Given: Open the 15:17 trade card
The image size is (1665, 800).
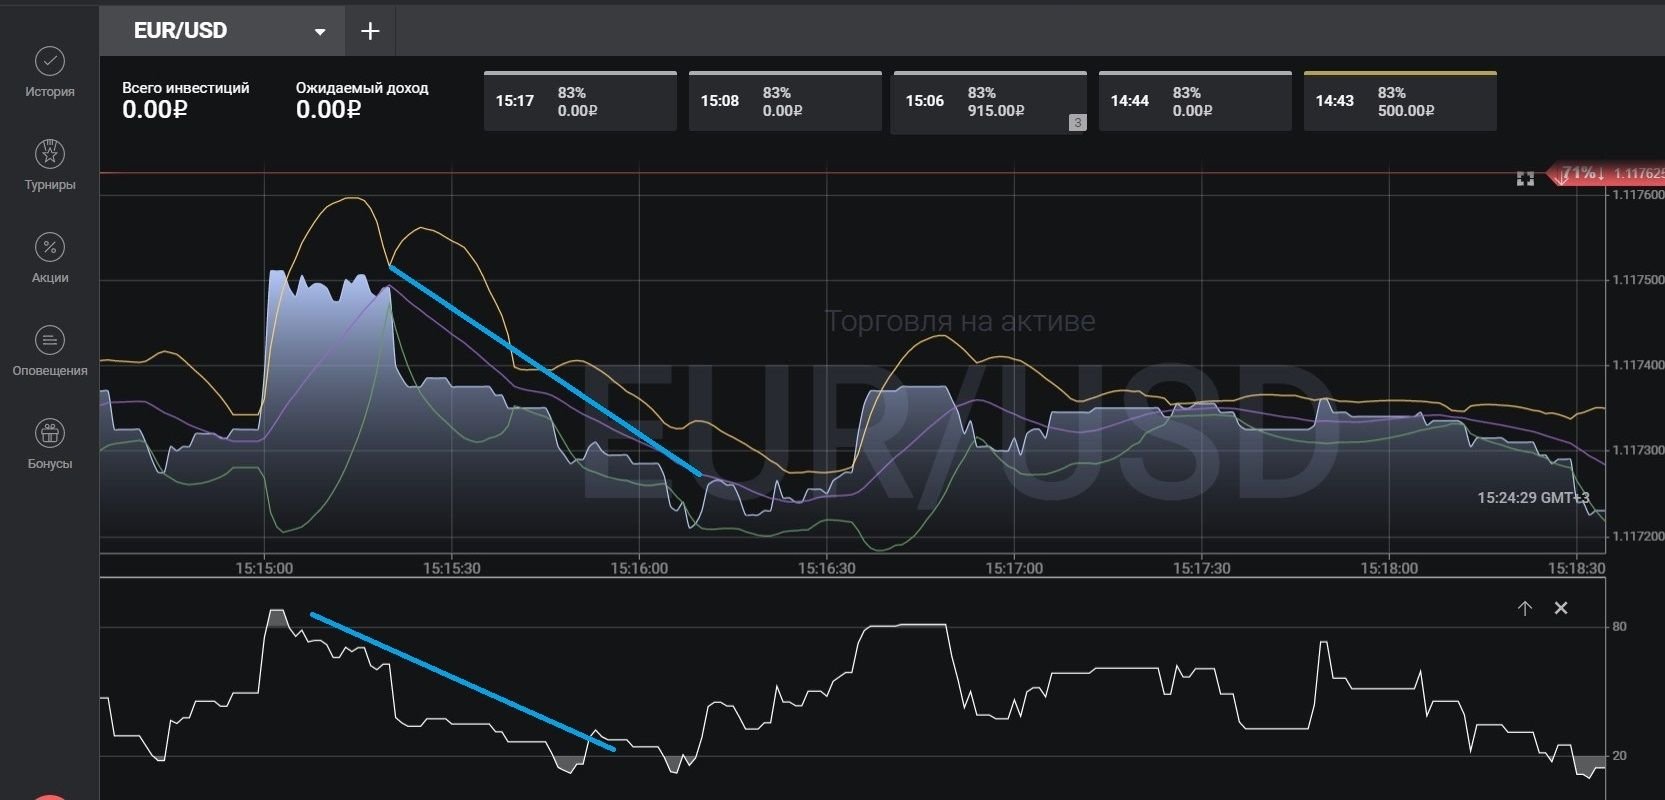Looking at the screenshot, I should click(580, 101).
